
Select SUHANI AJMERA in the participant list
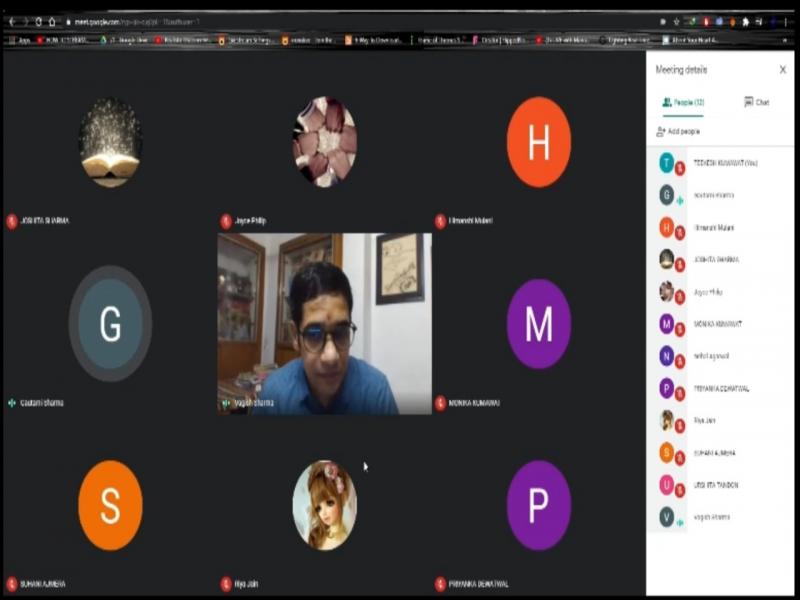tap(716, 453)
